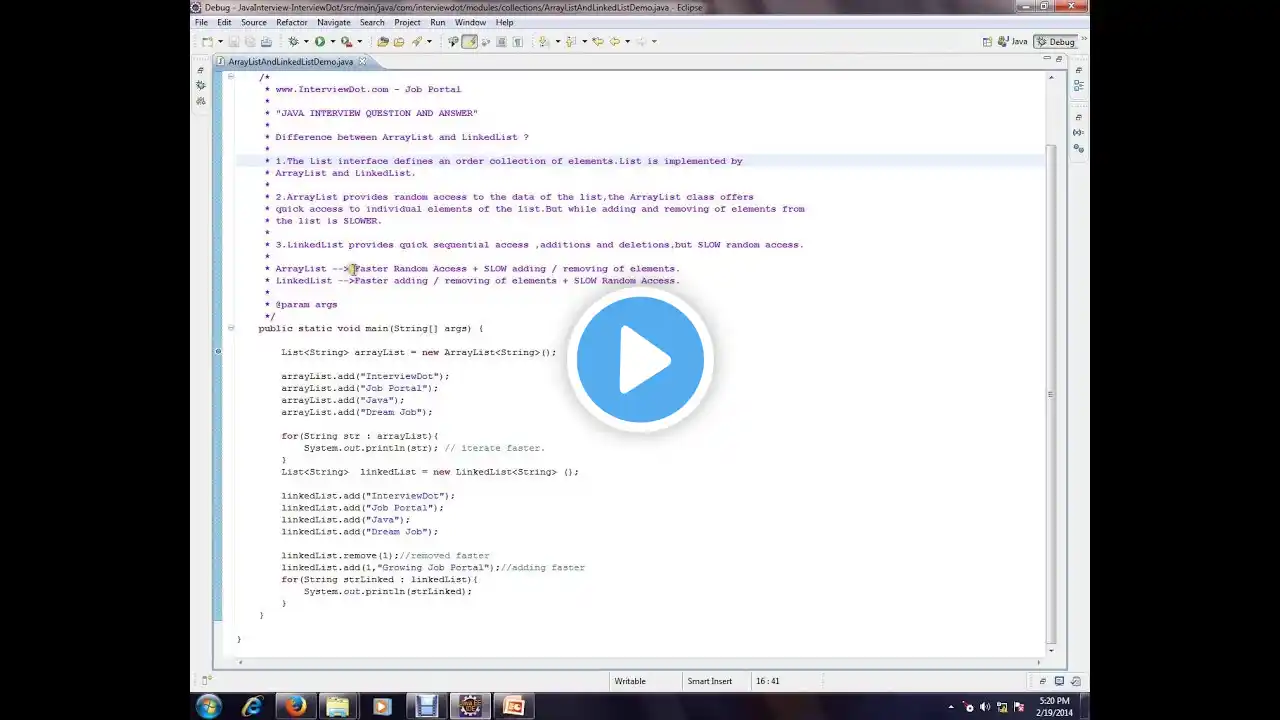Collapse the main method fold marker
The width and height of the screenshot is (1280, 720).
pyautogui.click(x=231, y=328)
